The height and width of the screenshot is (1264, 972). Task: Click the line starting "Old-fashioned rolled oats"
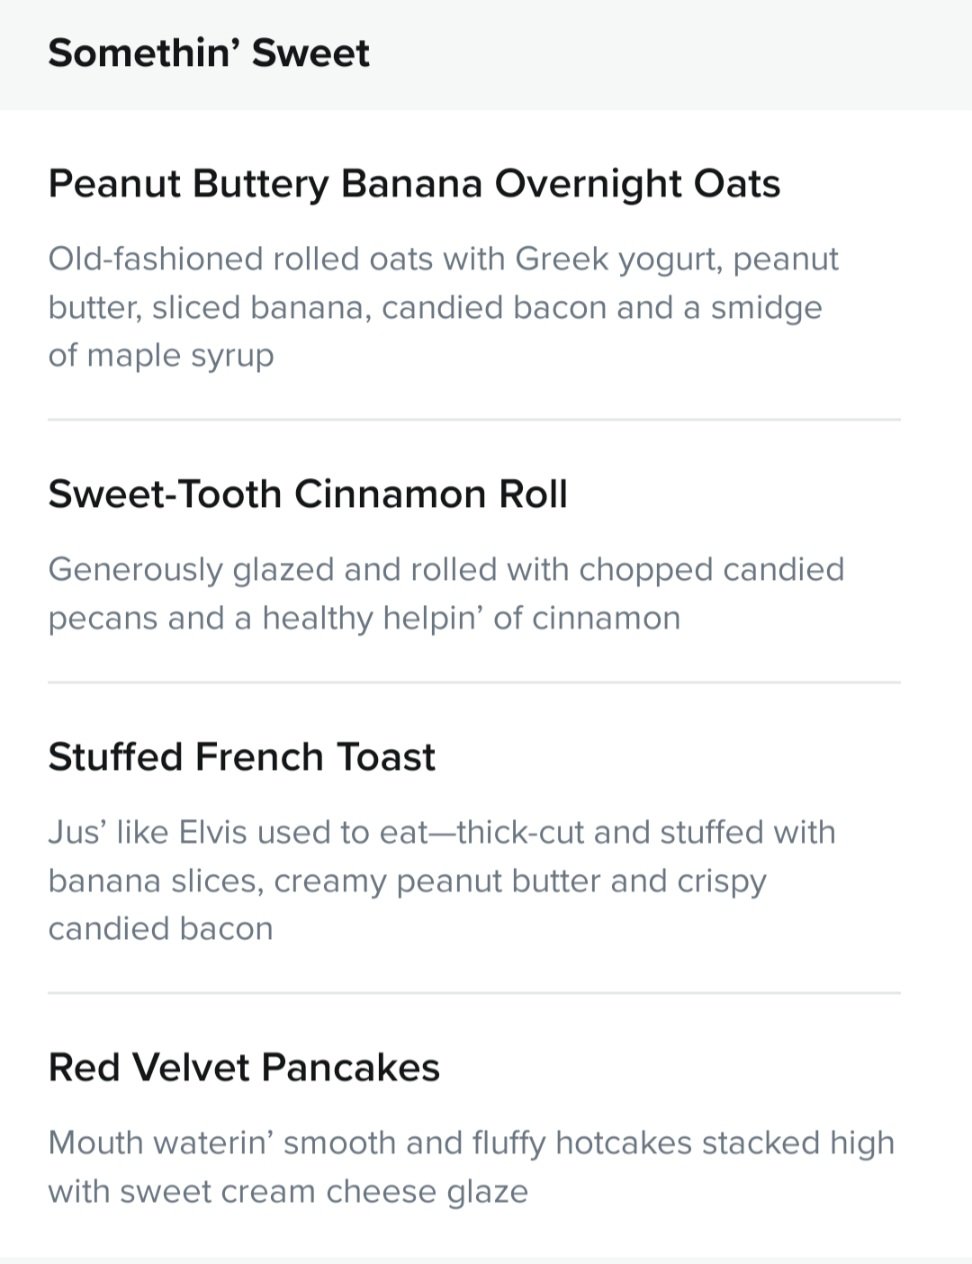point(443,260)
